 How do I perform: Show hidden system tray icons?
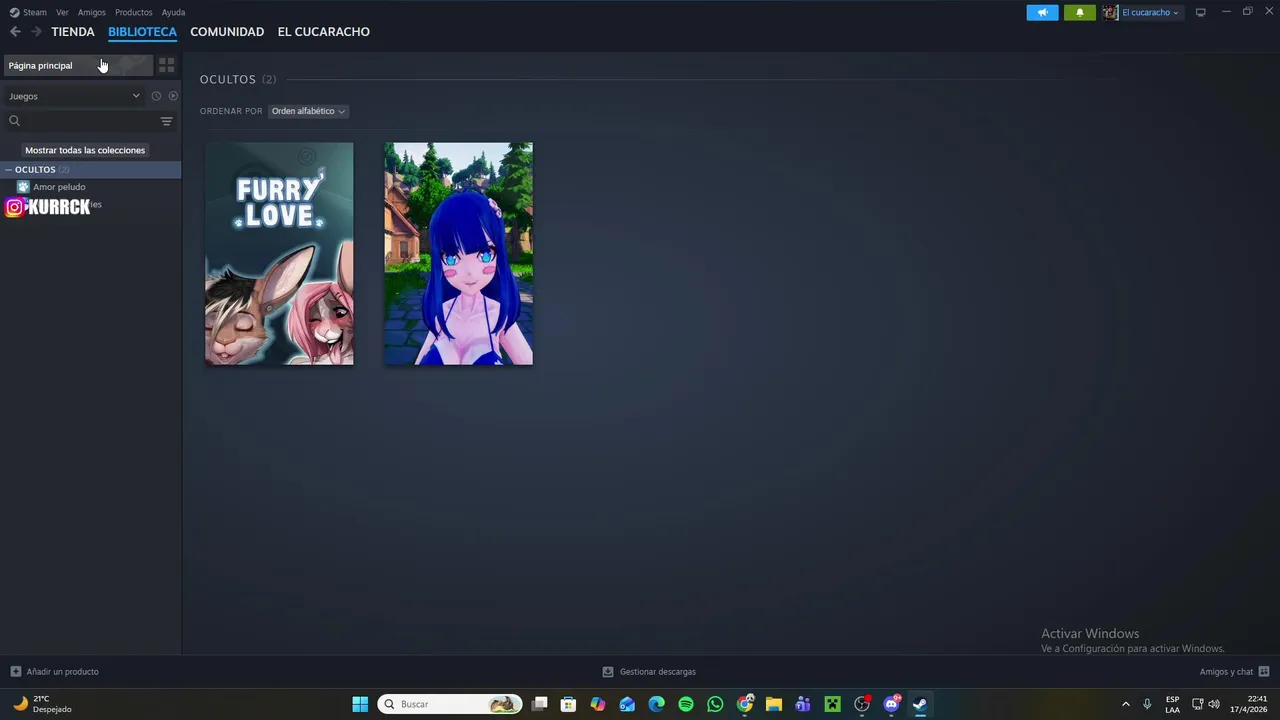click(1125, 704)
